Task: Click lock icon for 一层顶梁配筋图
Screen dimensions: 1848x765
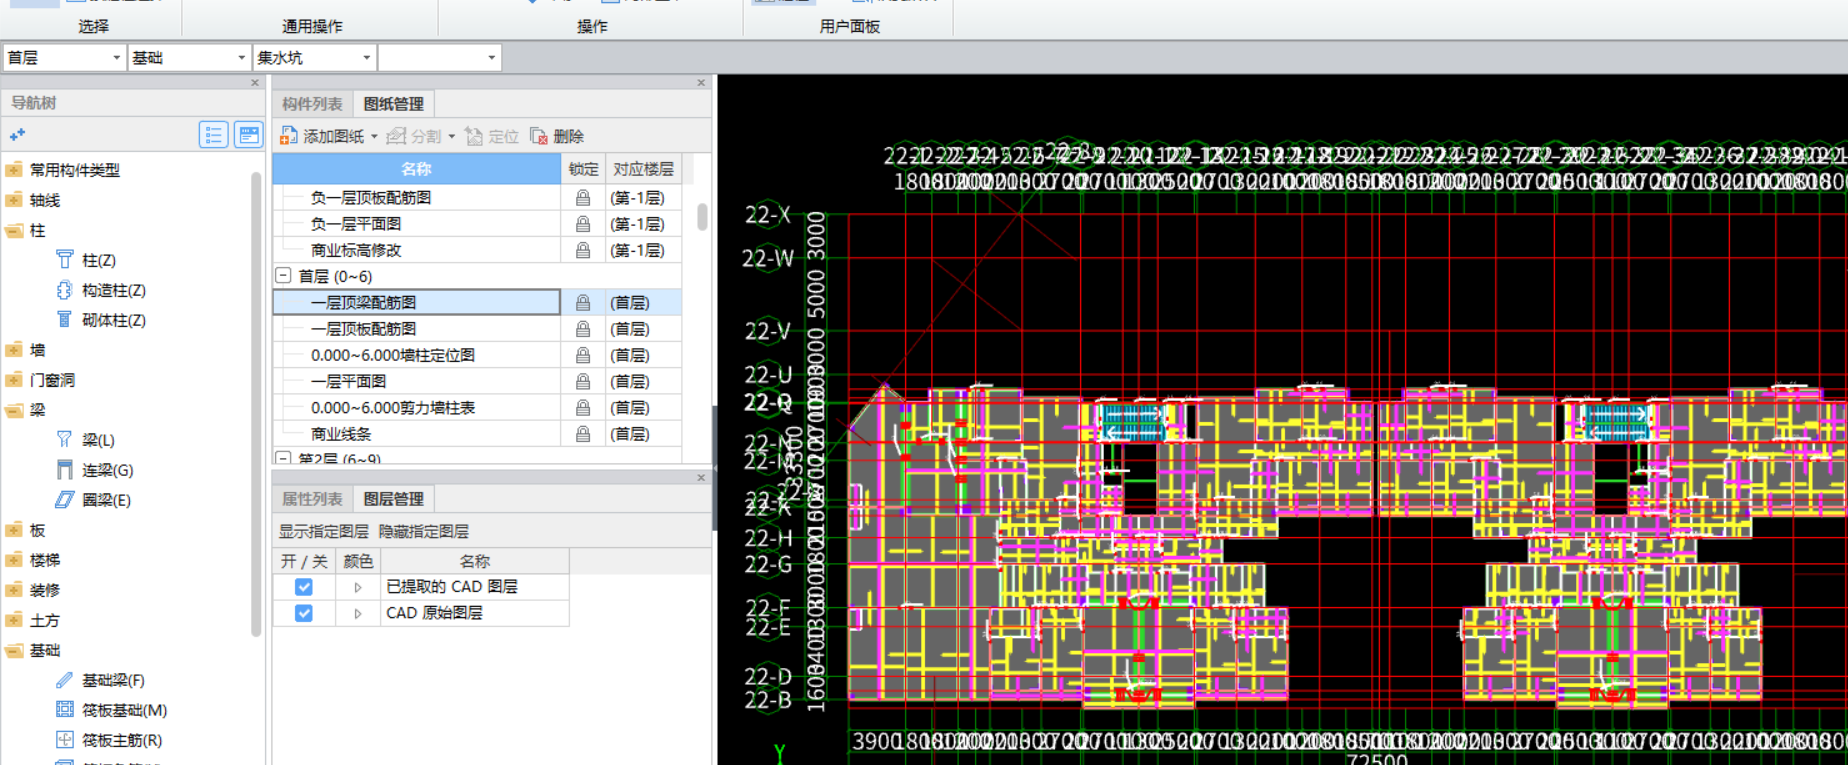Action: point(582,302)
